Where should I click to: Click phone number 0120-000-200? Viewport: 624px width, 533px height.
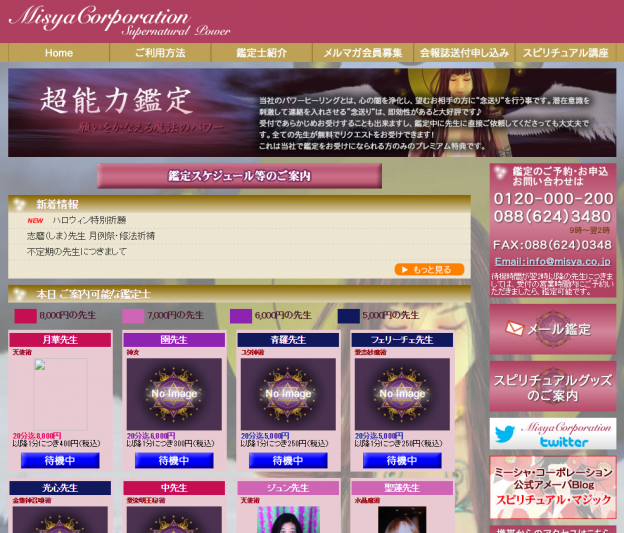553,198
